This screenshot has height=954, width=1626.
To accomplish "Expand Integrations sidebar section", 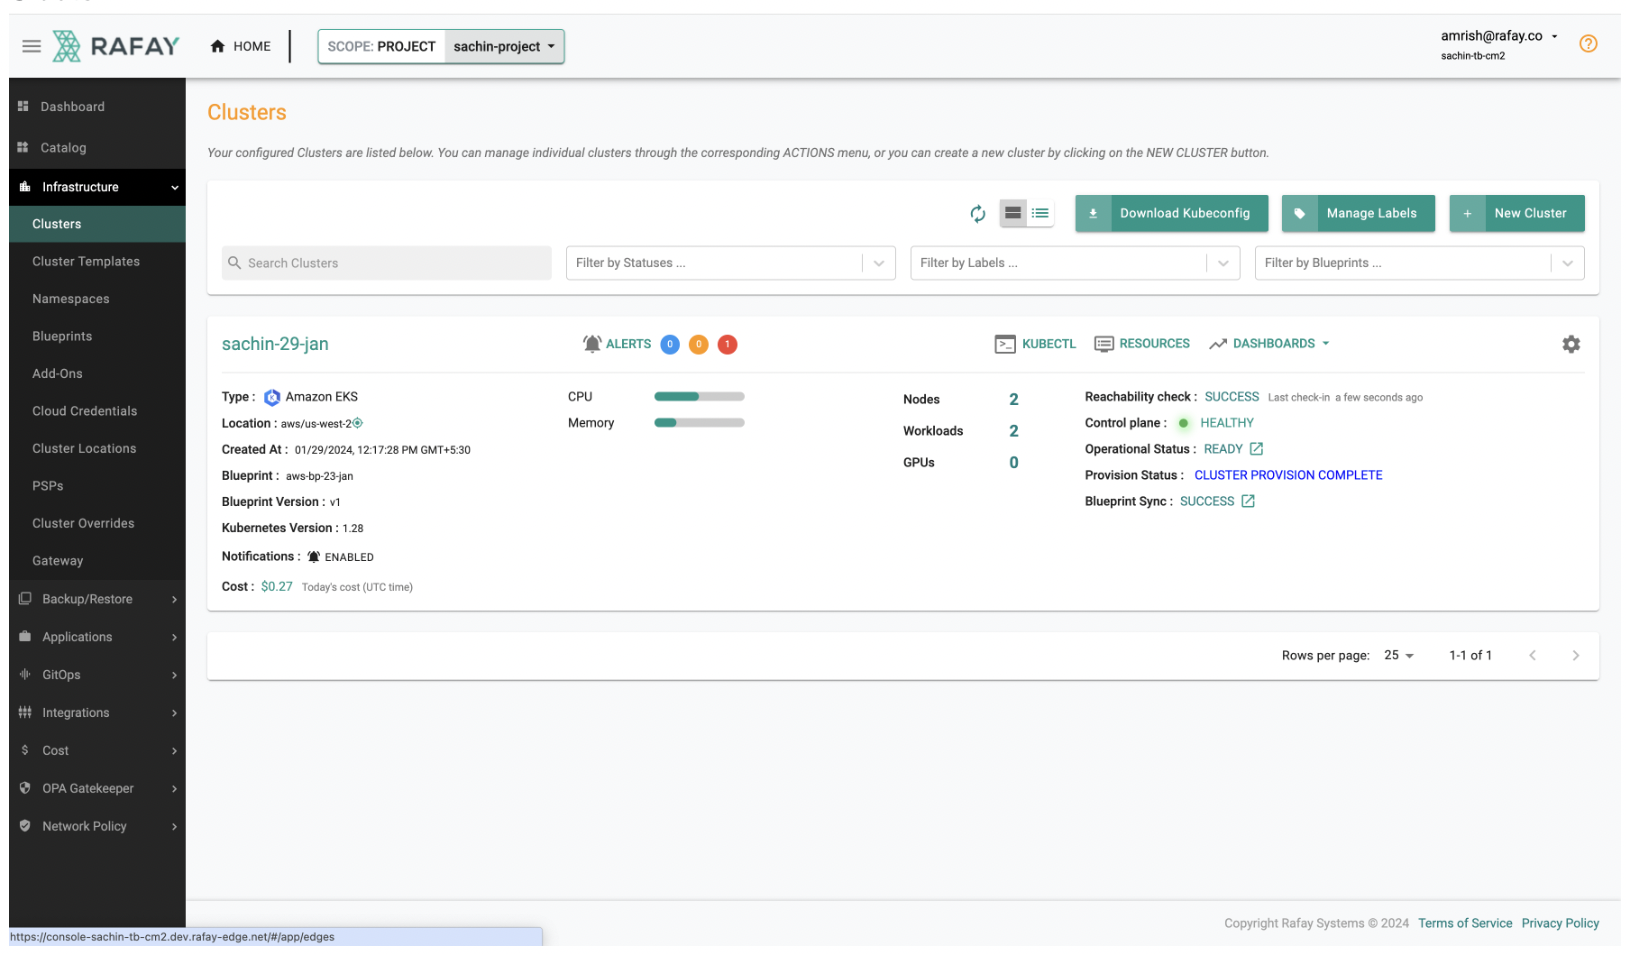I will [97, 713].
